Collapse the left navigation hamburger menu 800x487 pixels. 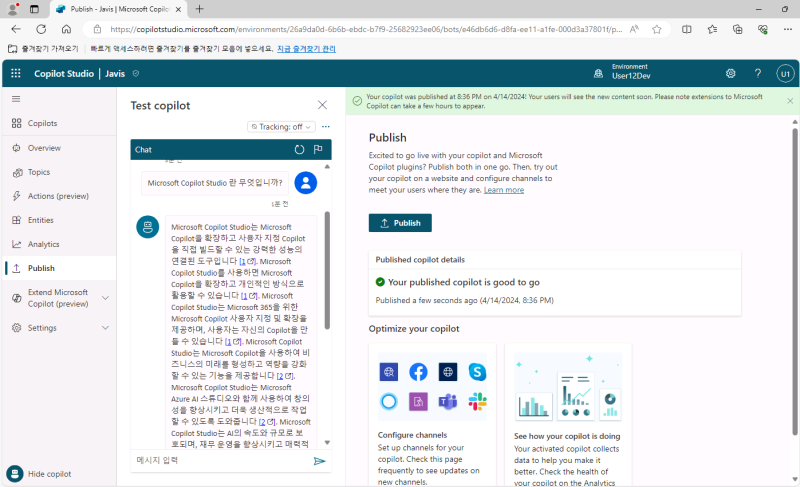(x=16, y=99)
